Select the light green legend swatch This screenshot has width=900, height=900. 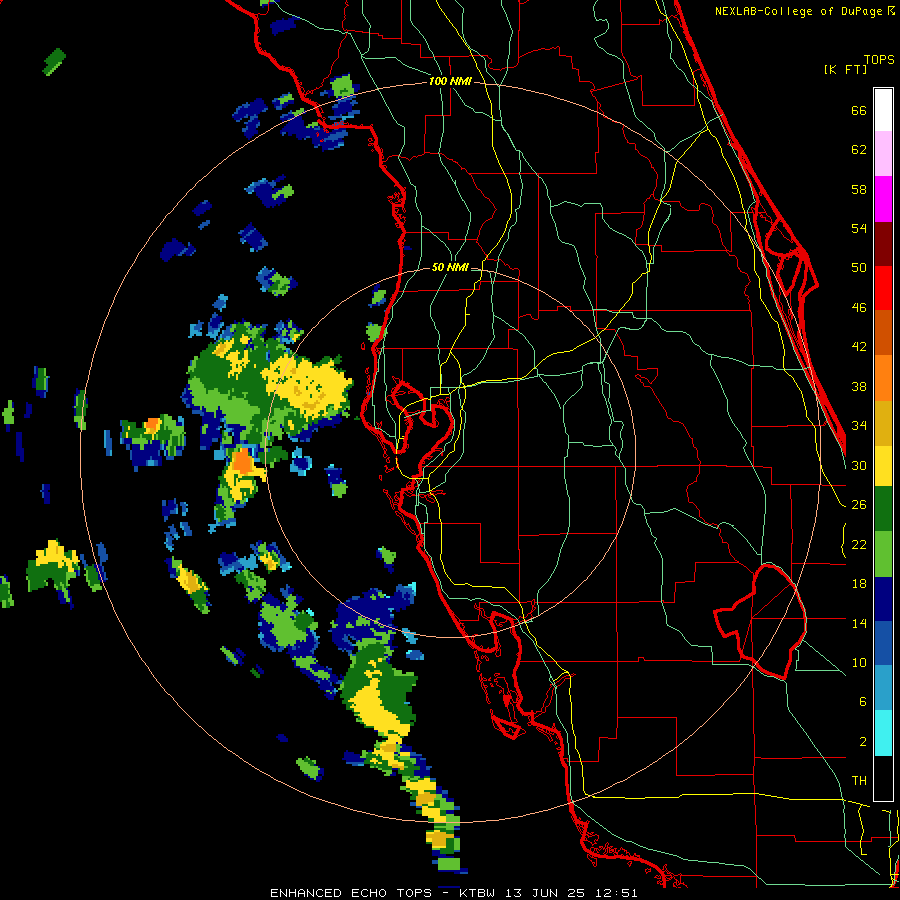click(883, 554)
